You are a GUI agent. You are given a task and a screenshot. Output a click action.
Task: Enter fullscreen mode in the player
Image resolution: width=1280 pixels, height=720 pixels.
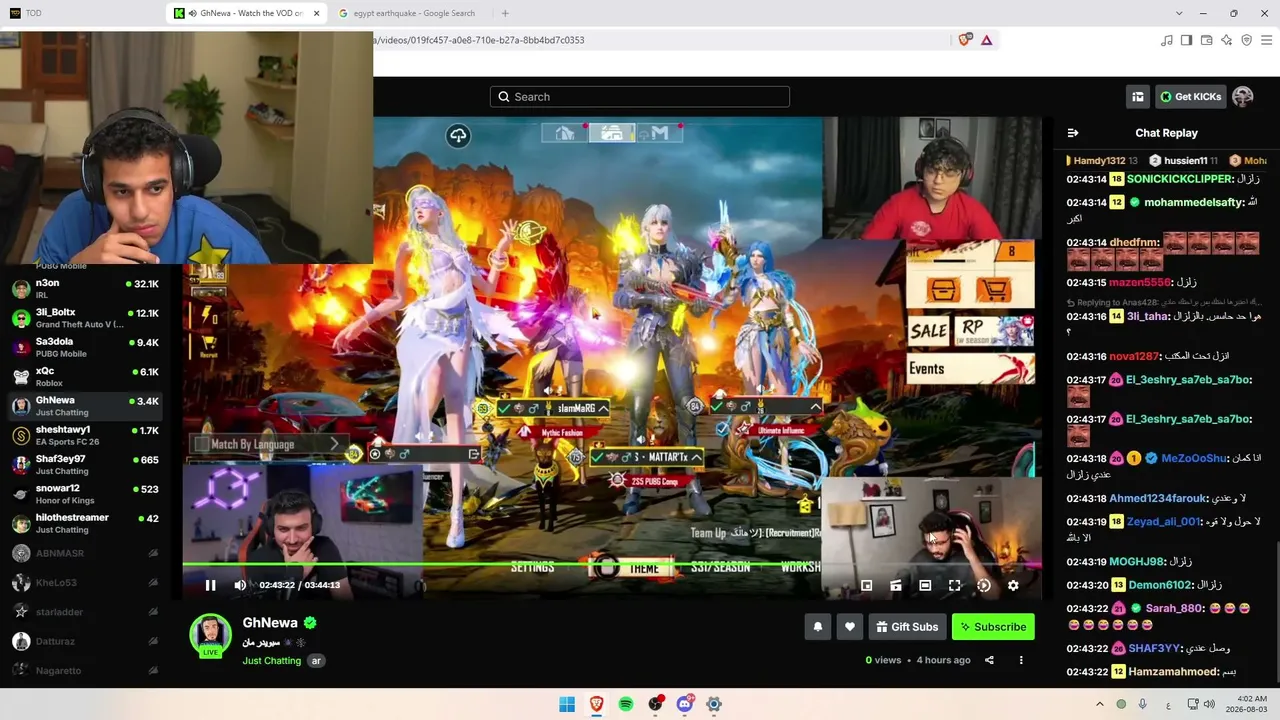[x=955, y=585]
